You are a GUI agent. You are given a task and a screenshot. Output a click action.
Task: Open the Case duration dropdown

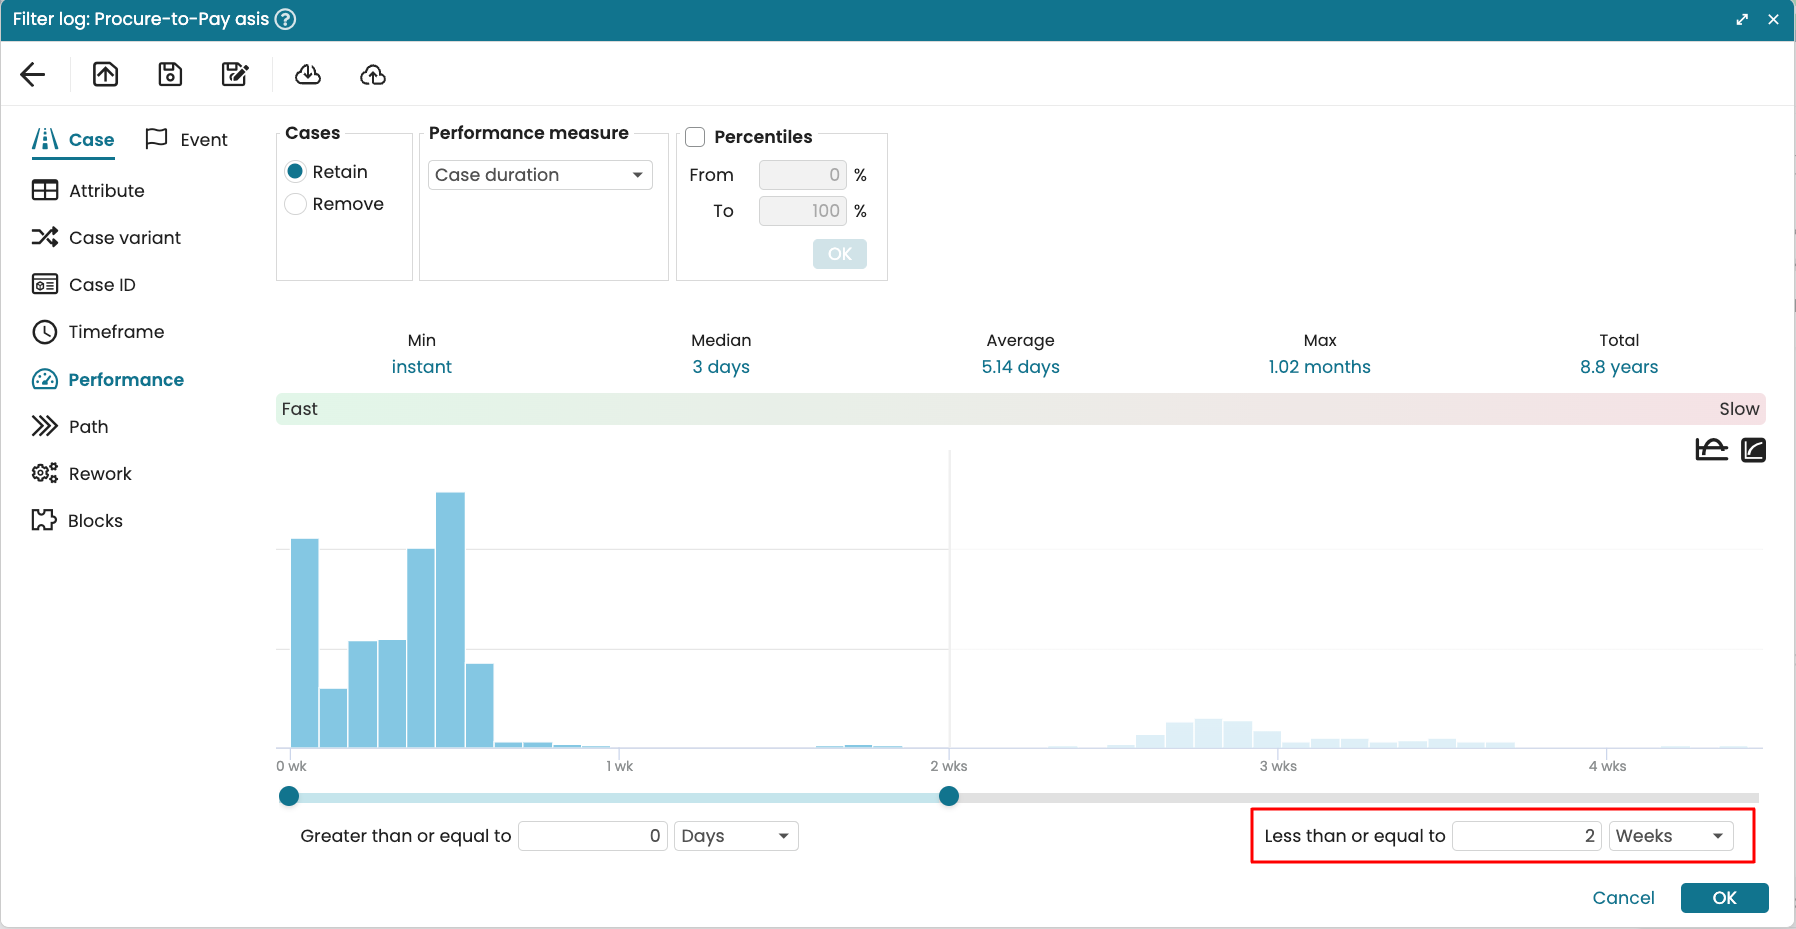(540, 175)
